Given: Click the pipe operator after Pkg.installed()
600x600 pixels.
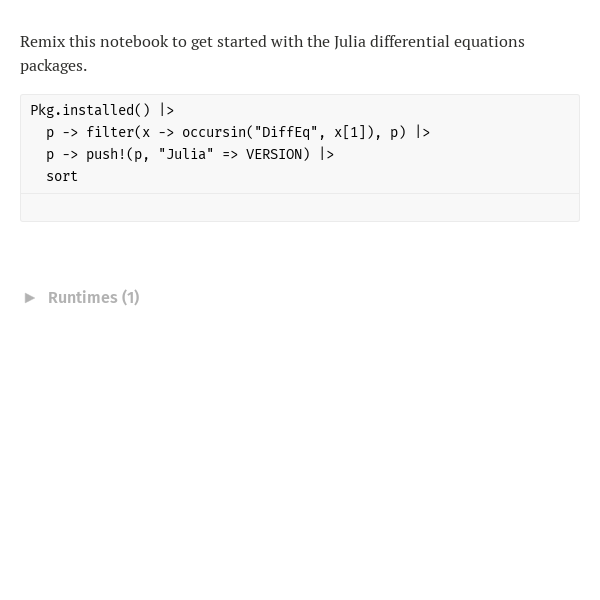Looking at the screenshot, I should (167, 110).
